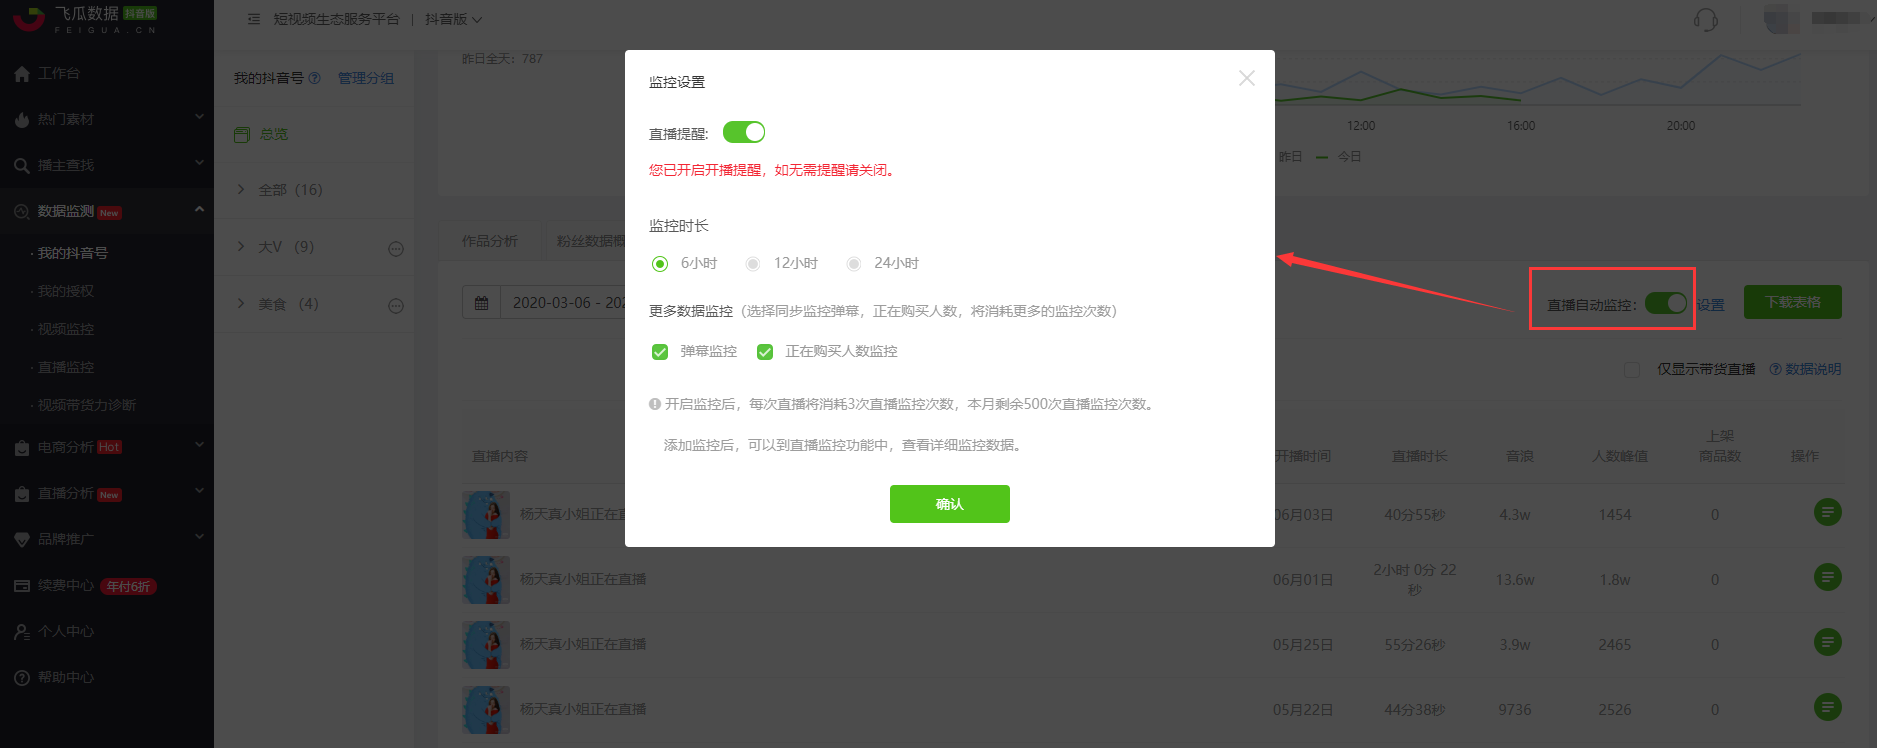Switch to the 粉丝数据 tab
This screenshot has height=748, width=1877.
(x=590, y=241)
